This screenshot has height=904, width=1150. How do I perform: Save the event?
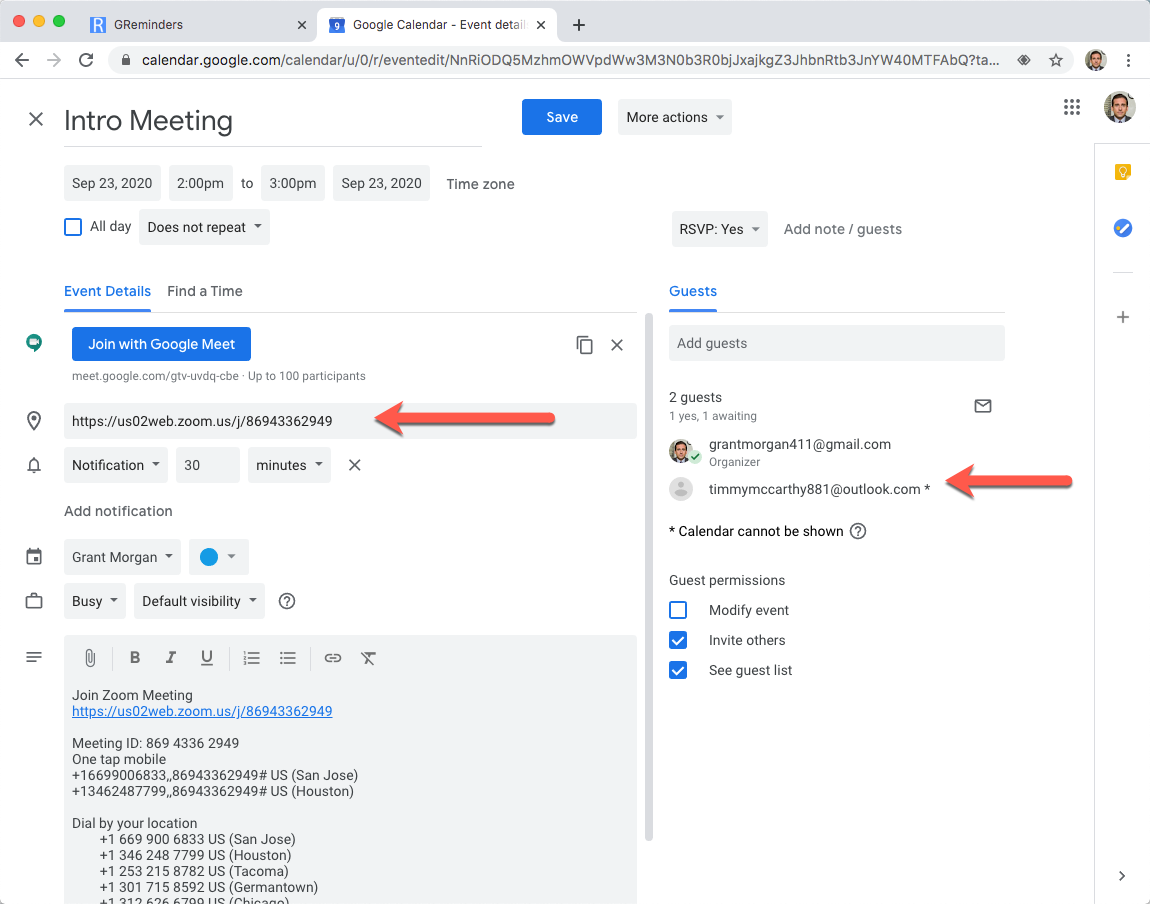[x=562, y=117]
